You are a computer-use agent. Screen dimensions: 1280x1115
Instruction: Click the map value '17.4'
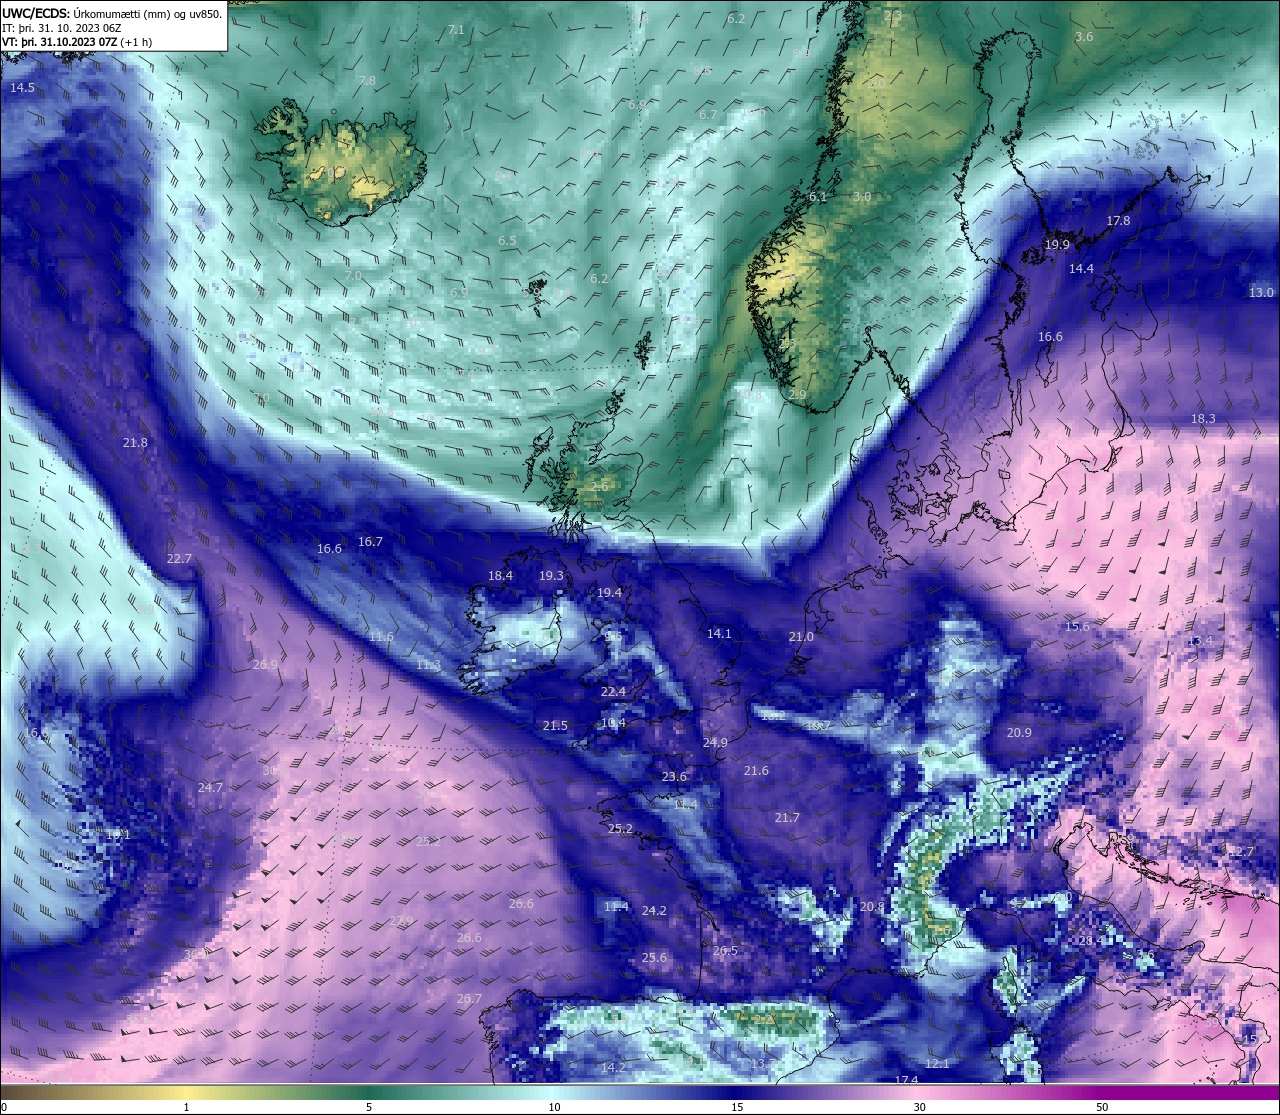[x=906, y=1081]
